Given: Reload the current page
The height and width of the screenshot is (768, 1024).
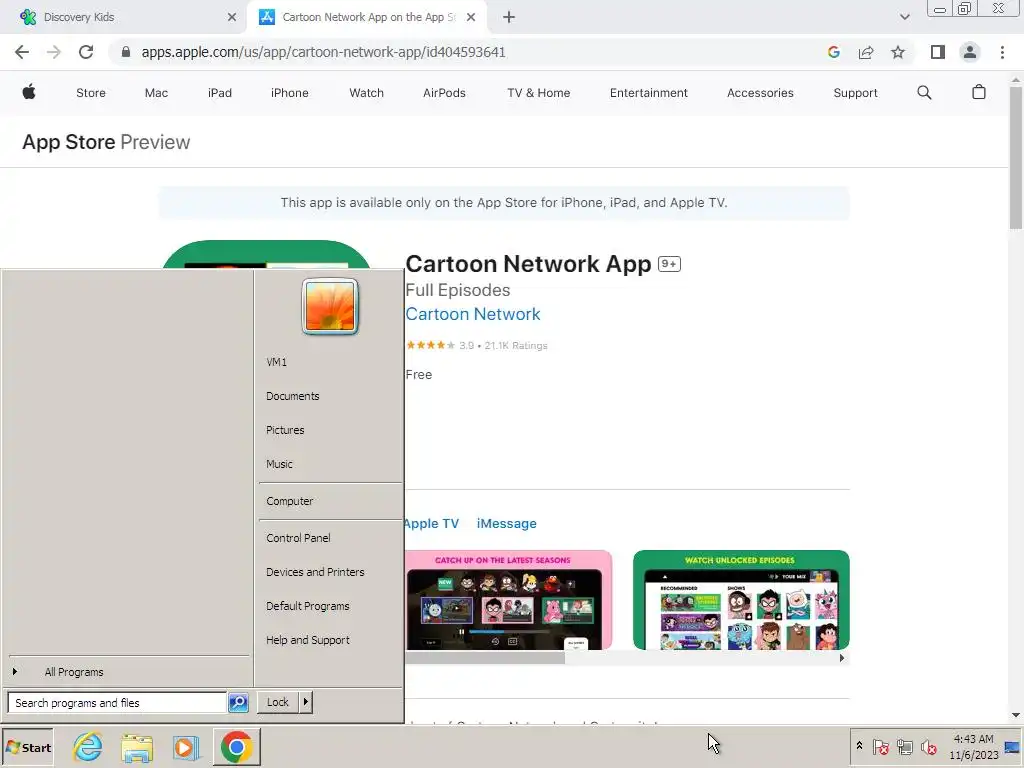Looking at the screenshot, I should pyautogui.click(x=86, y=52).
